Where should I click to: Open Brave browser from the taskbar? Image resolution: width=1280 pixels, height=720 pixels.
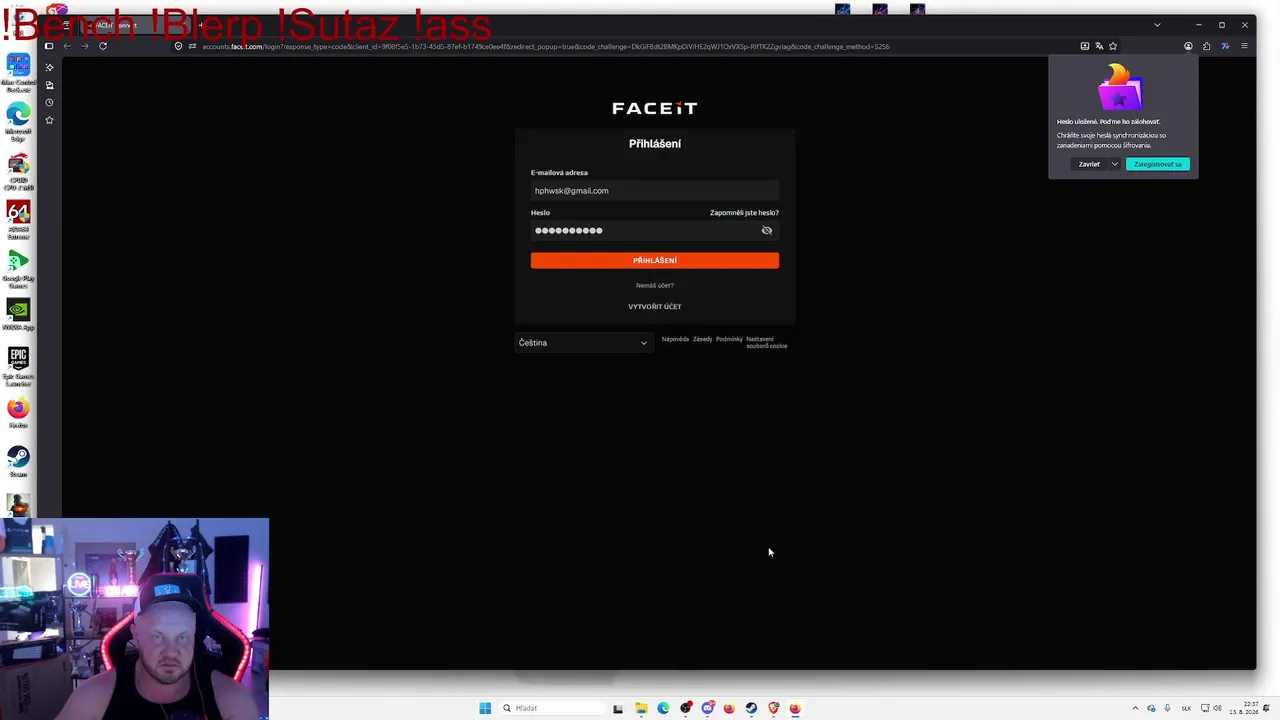pos(773,708)
